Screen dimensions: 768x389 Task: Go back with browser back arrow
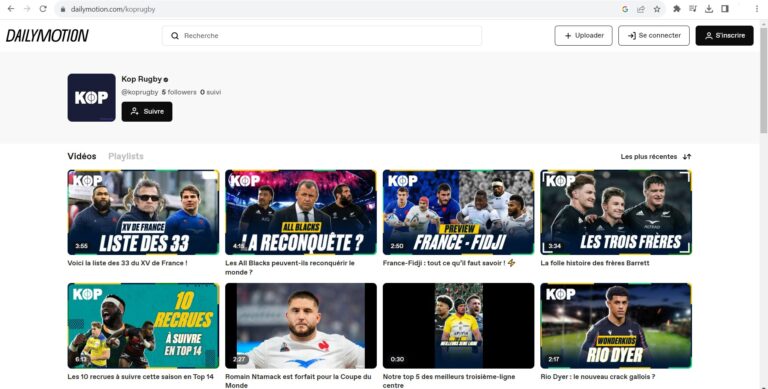[x=11, y=9]
